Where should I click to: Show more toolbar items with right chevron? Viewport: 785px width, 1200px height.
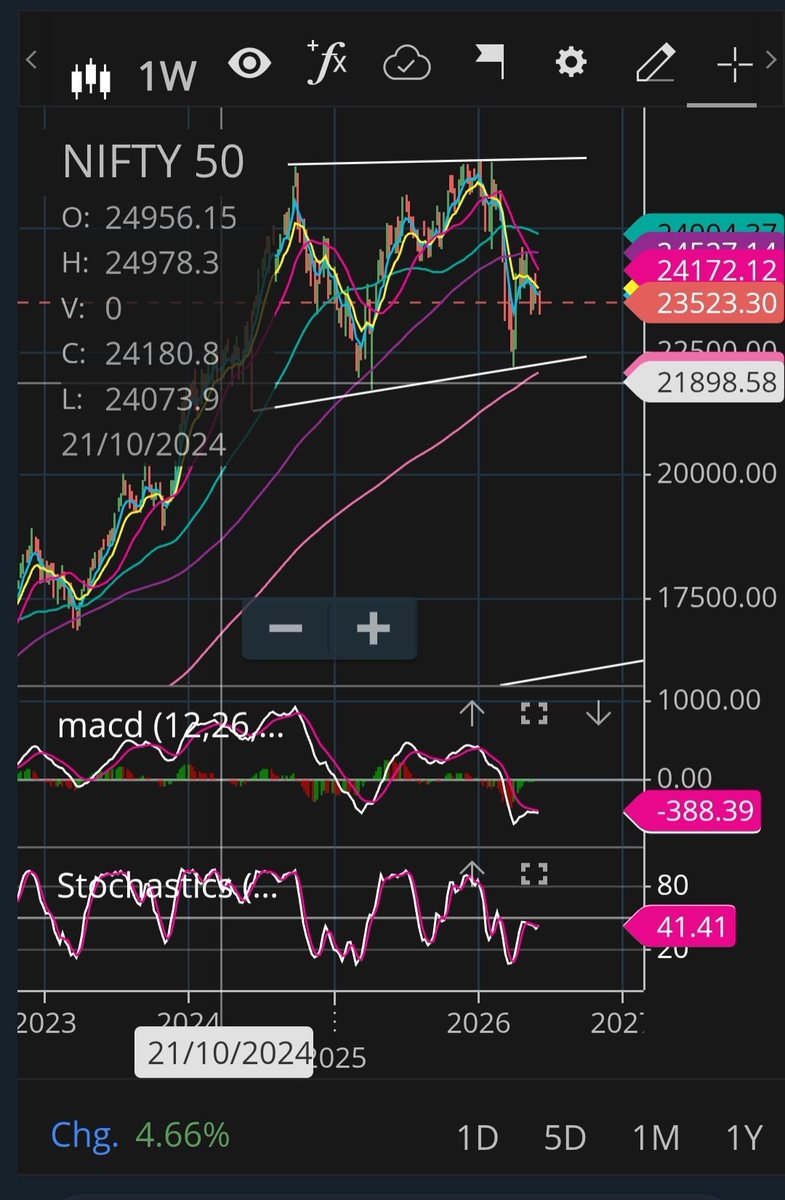(771, 61)
